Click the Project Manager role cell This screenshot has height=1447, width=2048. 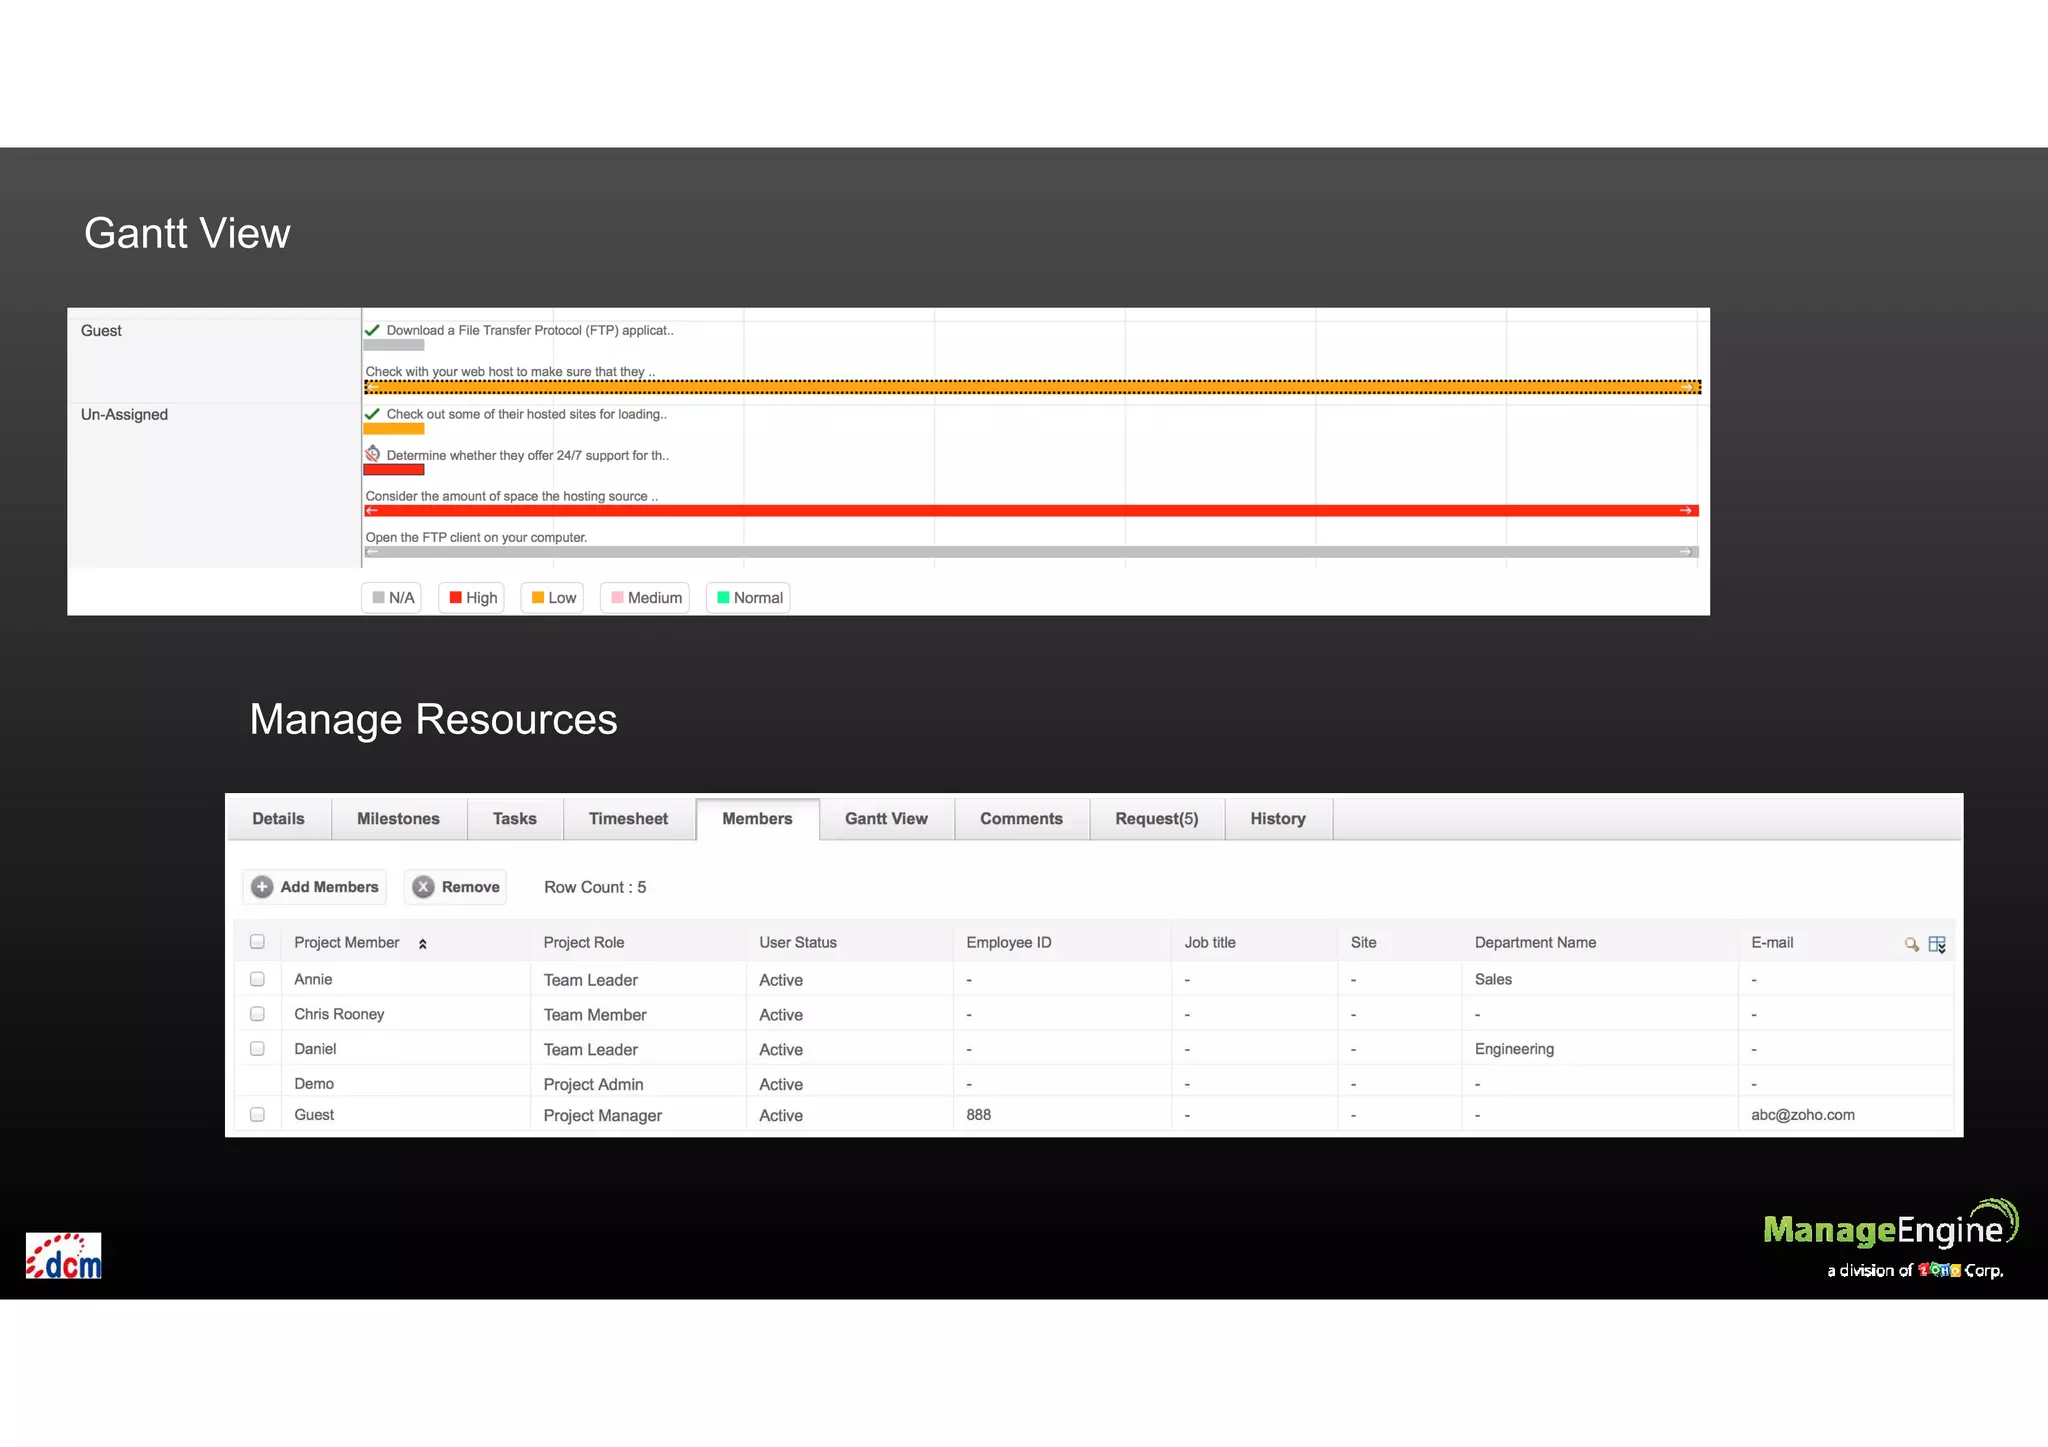click(x=603, y=1116)
